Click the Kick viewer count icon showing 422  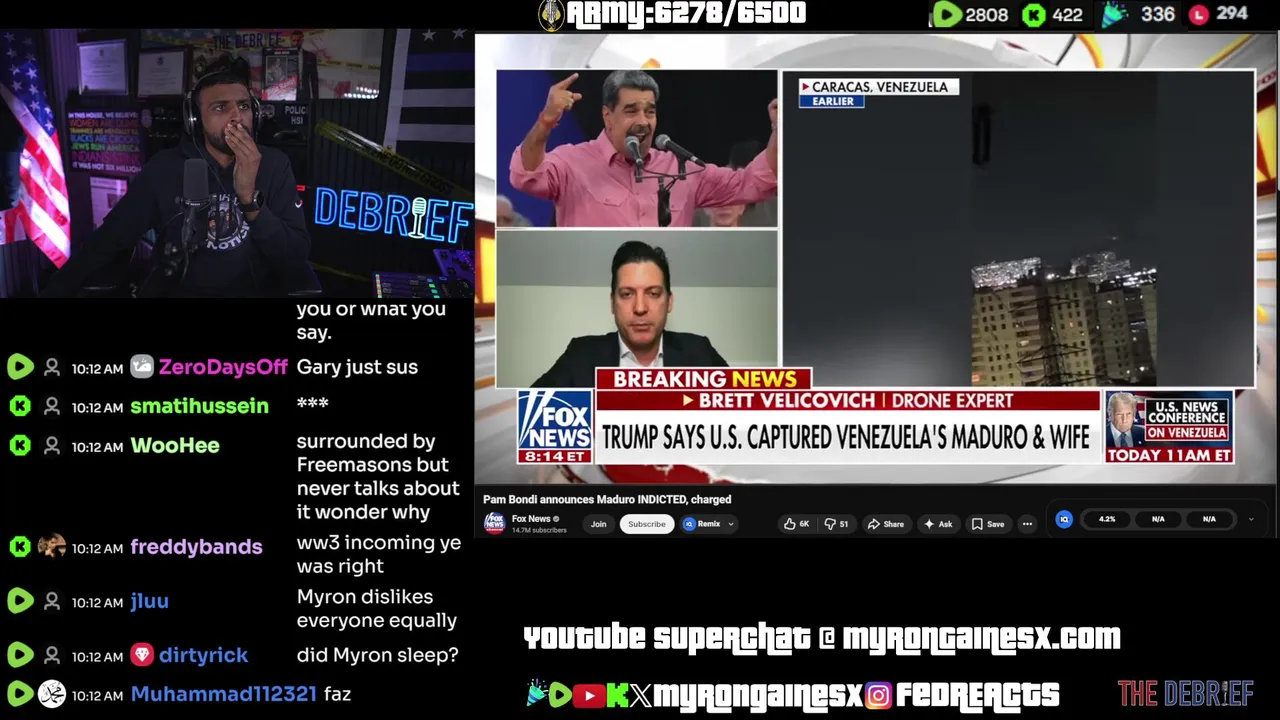[1034, 14]
